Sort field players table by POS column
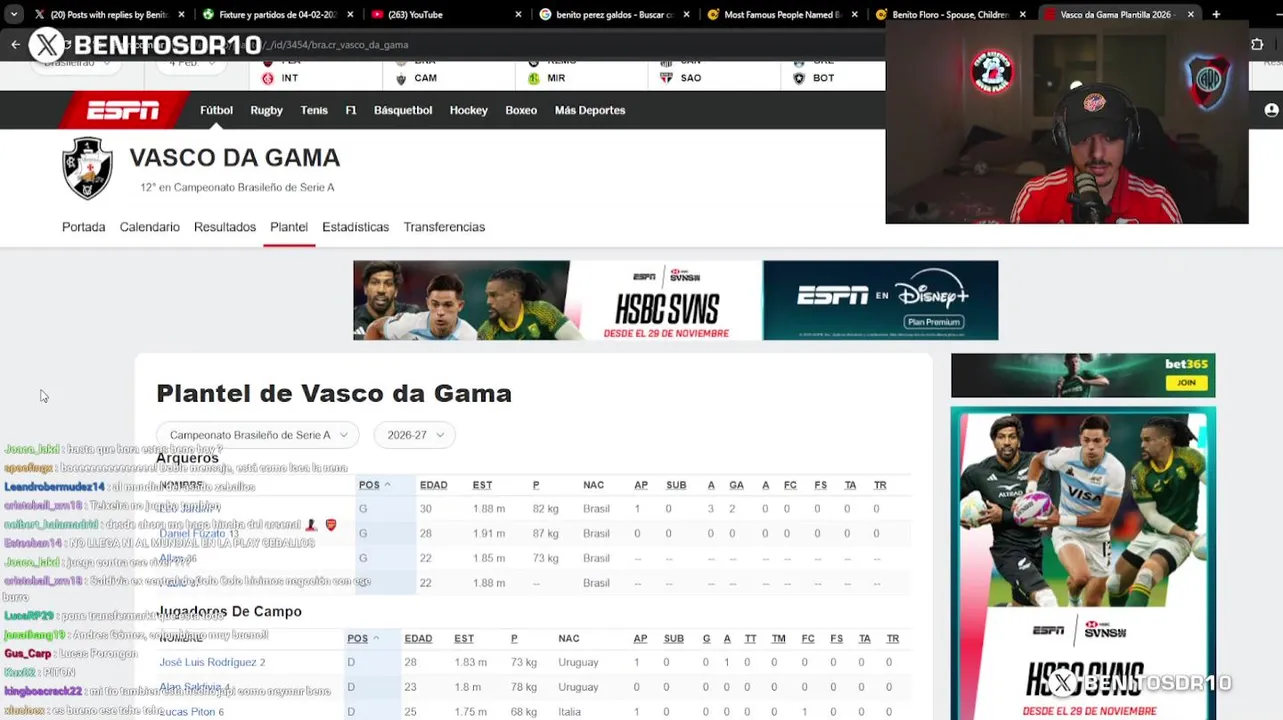This screenshot has width=1283, height=720. [x=363, y=638]
